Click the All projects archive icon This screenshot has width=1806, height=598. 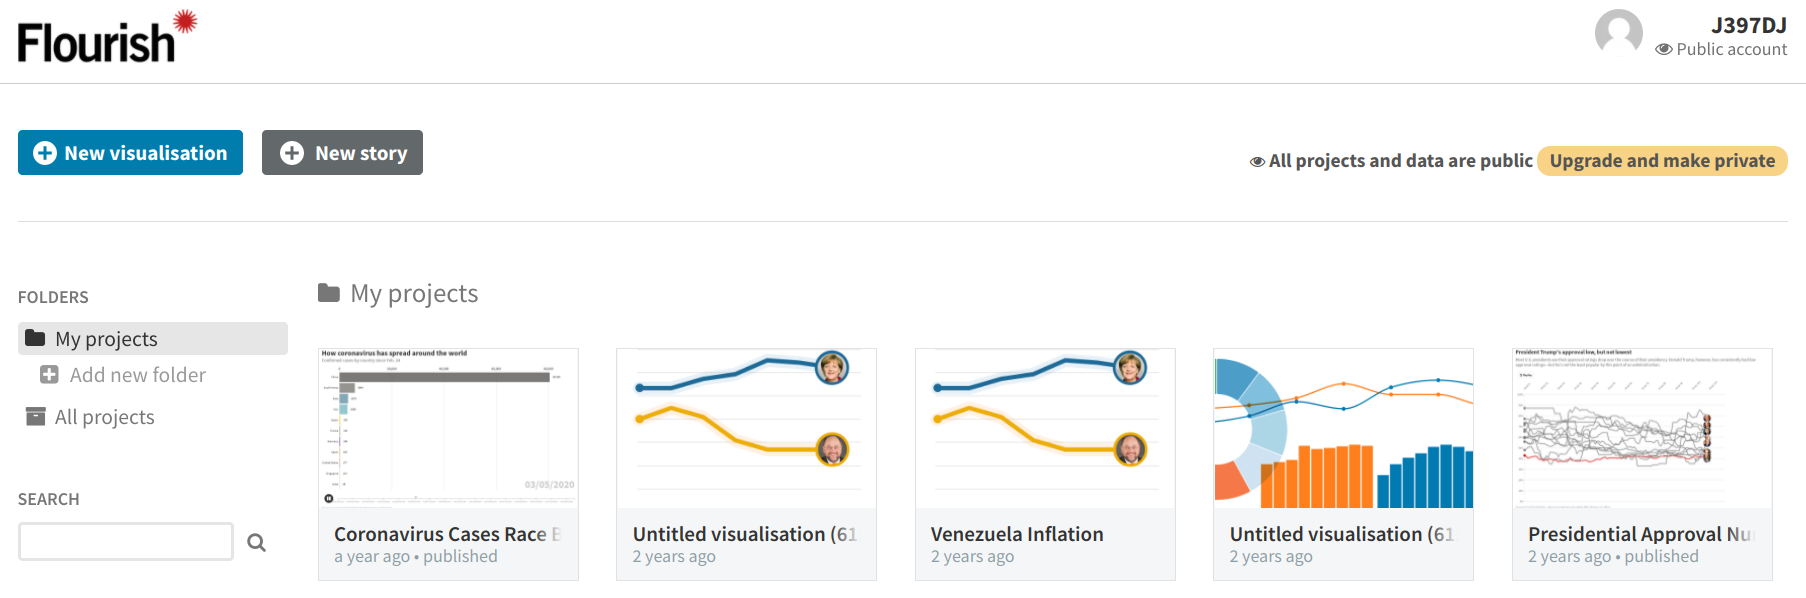(x=36, y=416)
